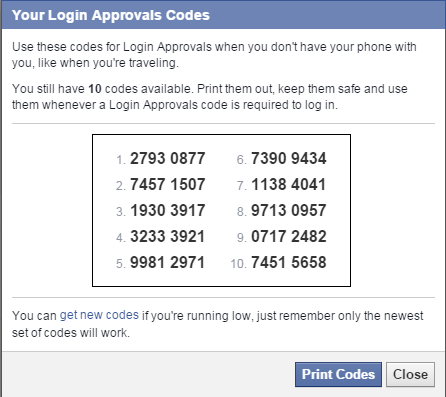Screen dimensions: 446x397
Task: Click the number label 10. in the list
Action: (239, 264)
